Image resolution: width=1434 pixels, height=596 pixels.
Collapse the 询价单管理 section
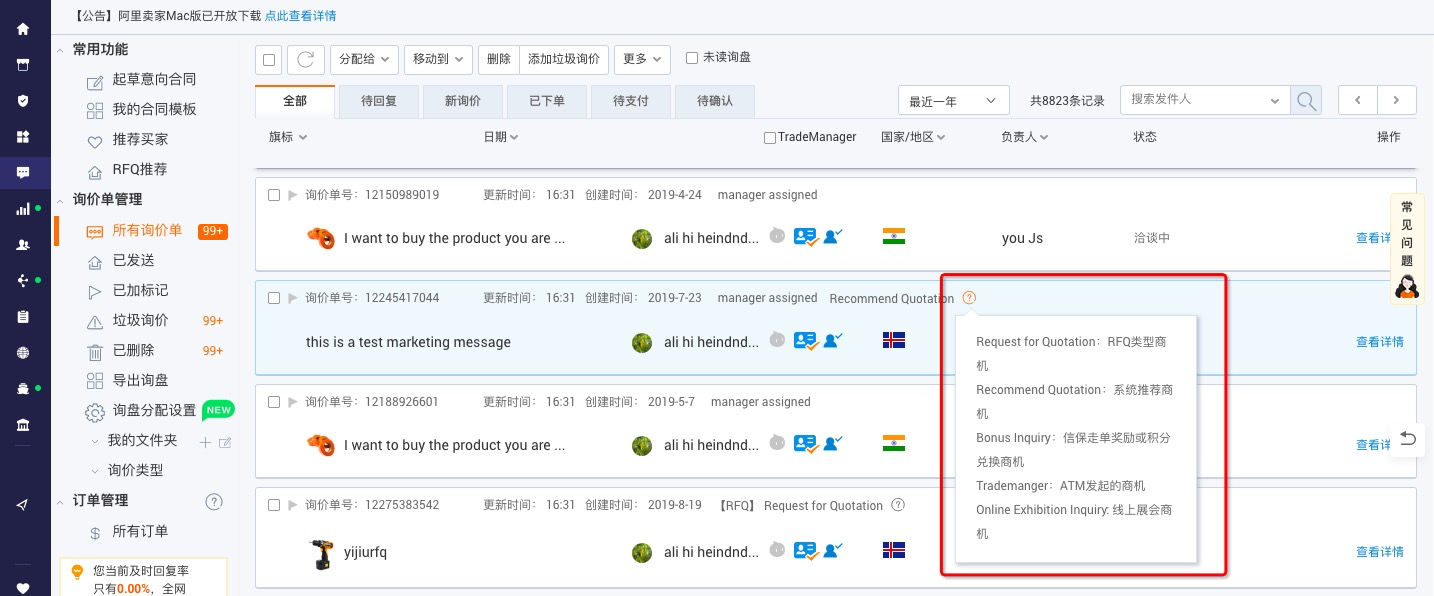61,200
